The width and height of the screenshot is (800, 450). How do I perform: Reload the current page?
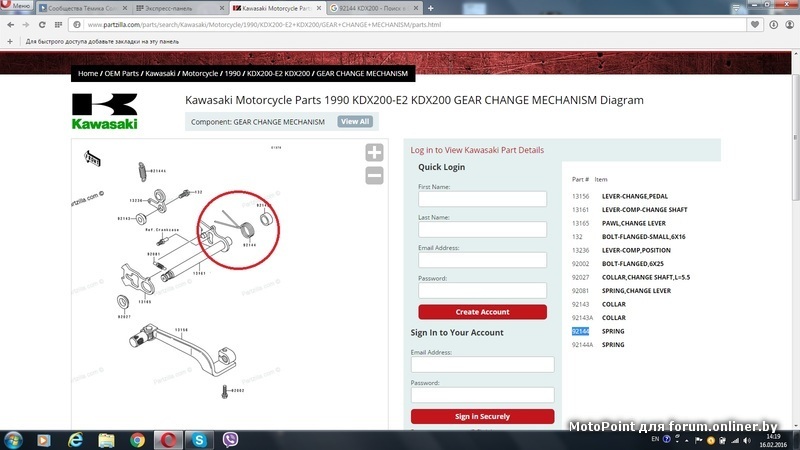(42, 24)
